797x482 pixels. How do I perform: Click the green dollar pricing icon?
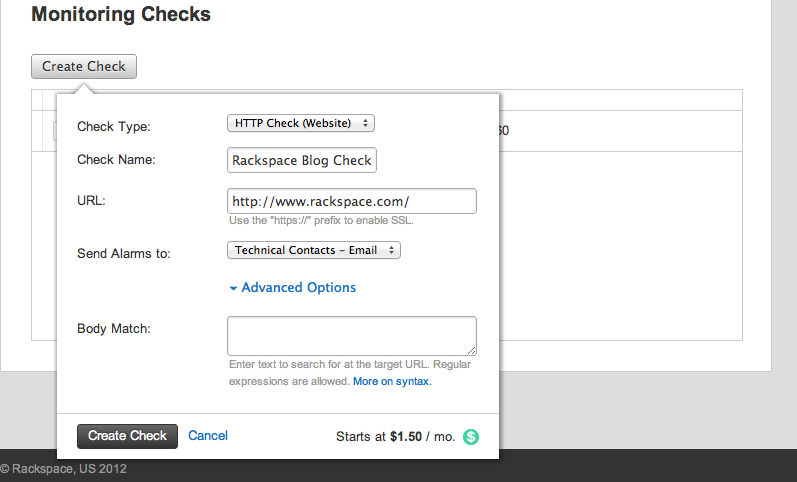tap(471, 437)
